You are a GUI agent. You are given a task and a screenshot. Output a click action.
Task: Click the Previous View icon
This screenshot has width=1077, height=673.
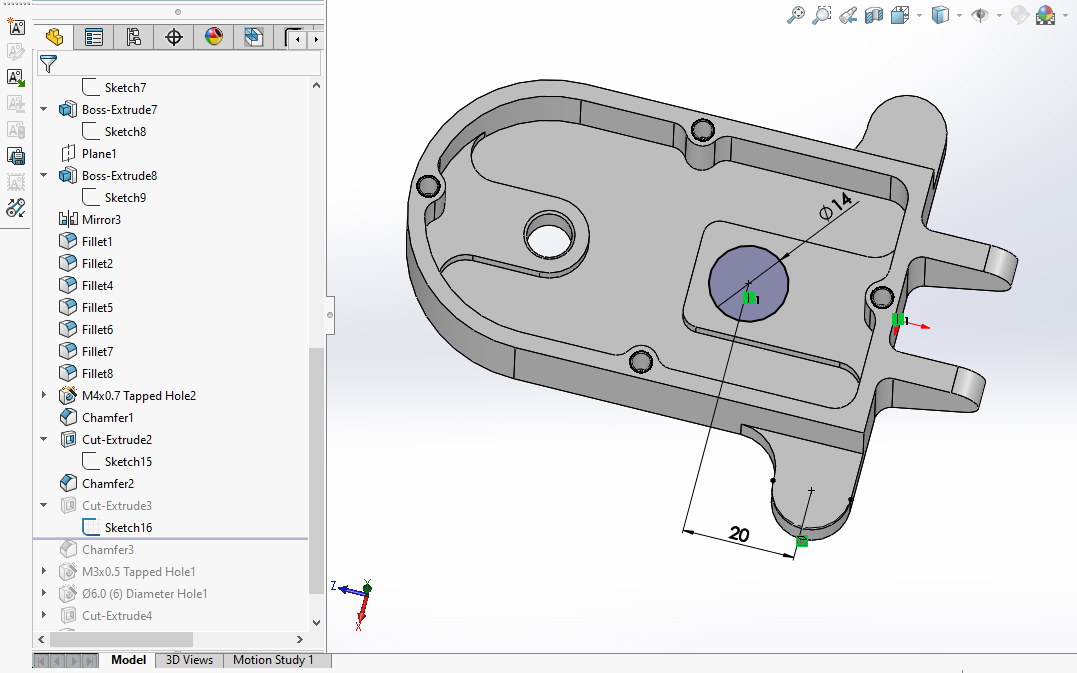pos(848,15)
